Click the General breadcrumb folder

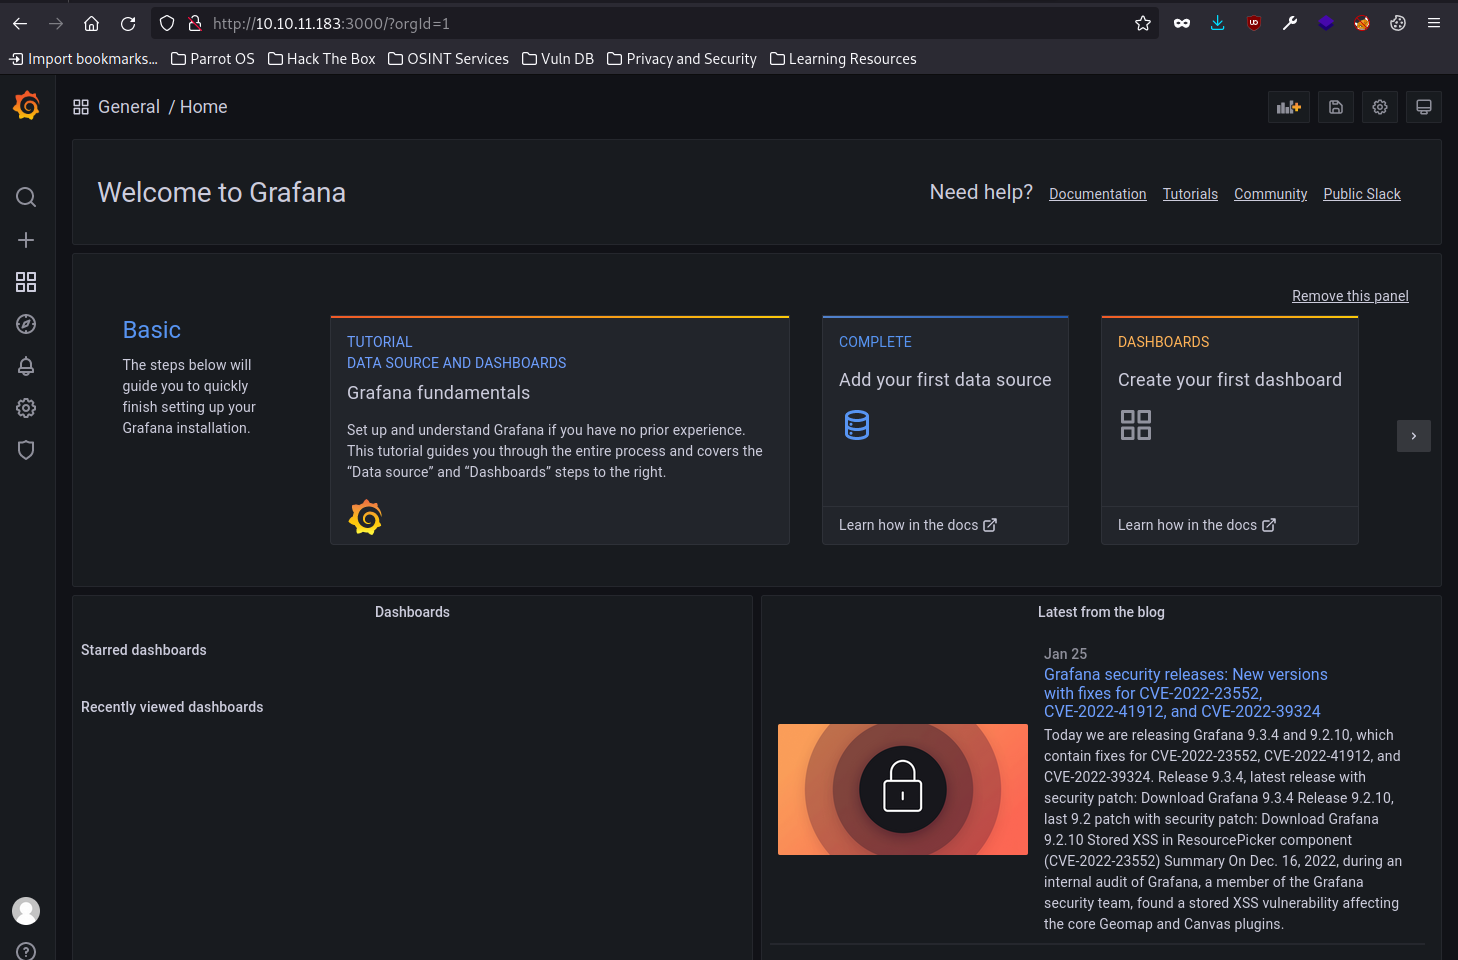pyautogui.click(x=128, y=107)
